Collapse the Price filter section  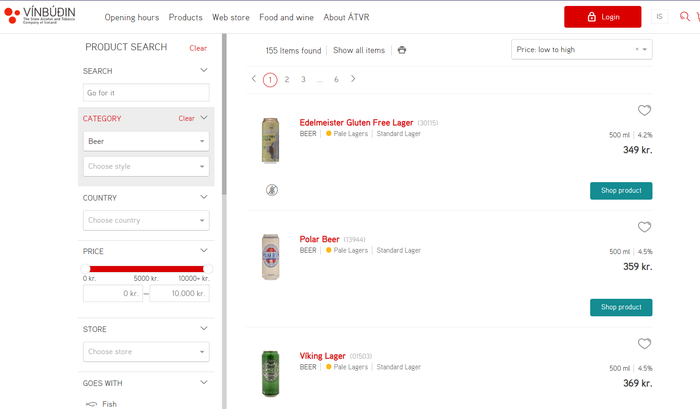204,251
